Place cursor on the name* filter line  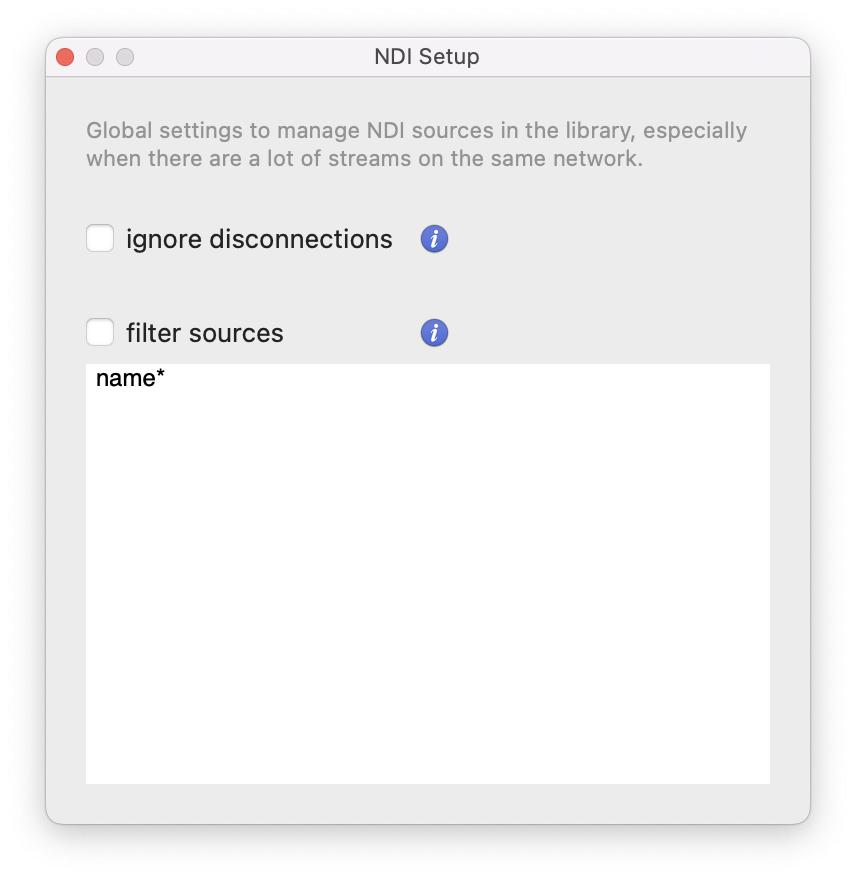(130, 379)
